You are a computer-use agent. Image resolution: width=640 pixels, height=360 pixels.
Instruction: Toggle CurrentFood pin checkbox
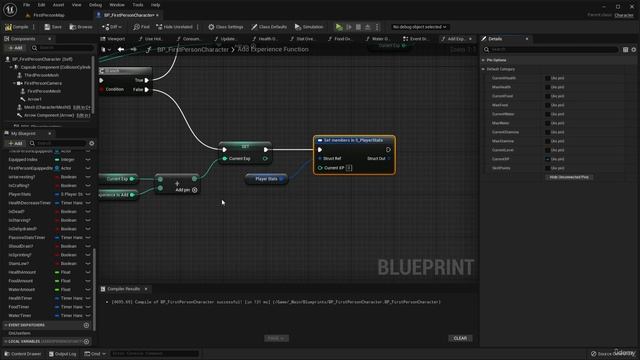547,96
